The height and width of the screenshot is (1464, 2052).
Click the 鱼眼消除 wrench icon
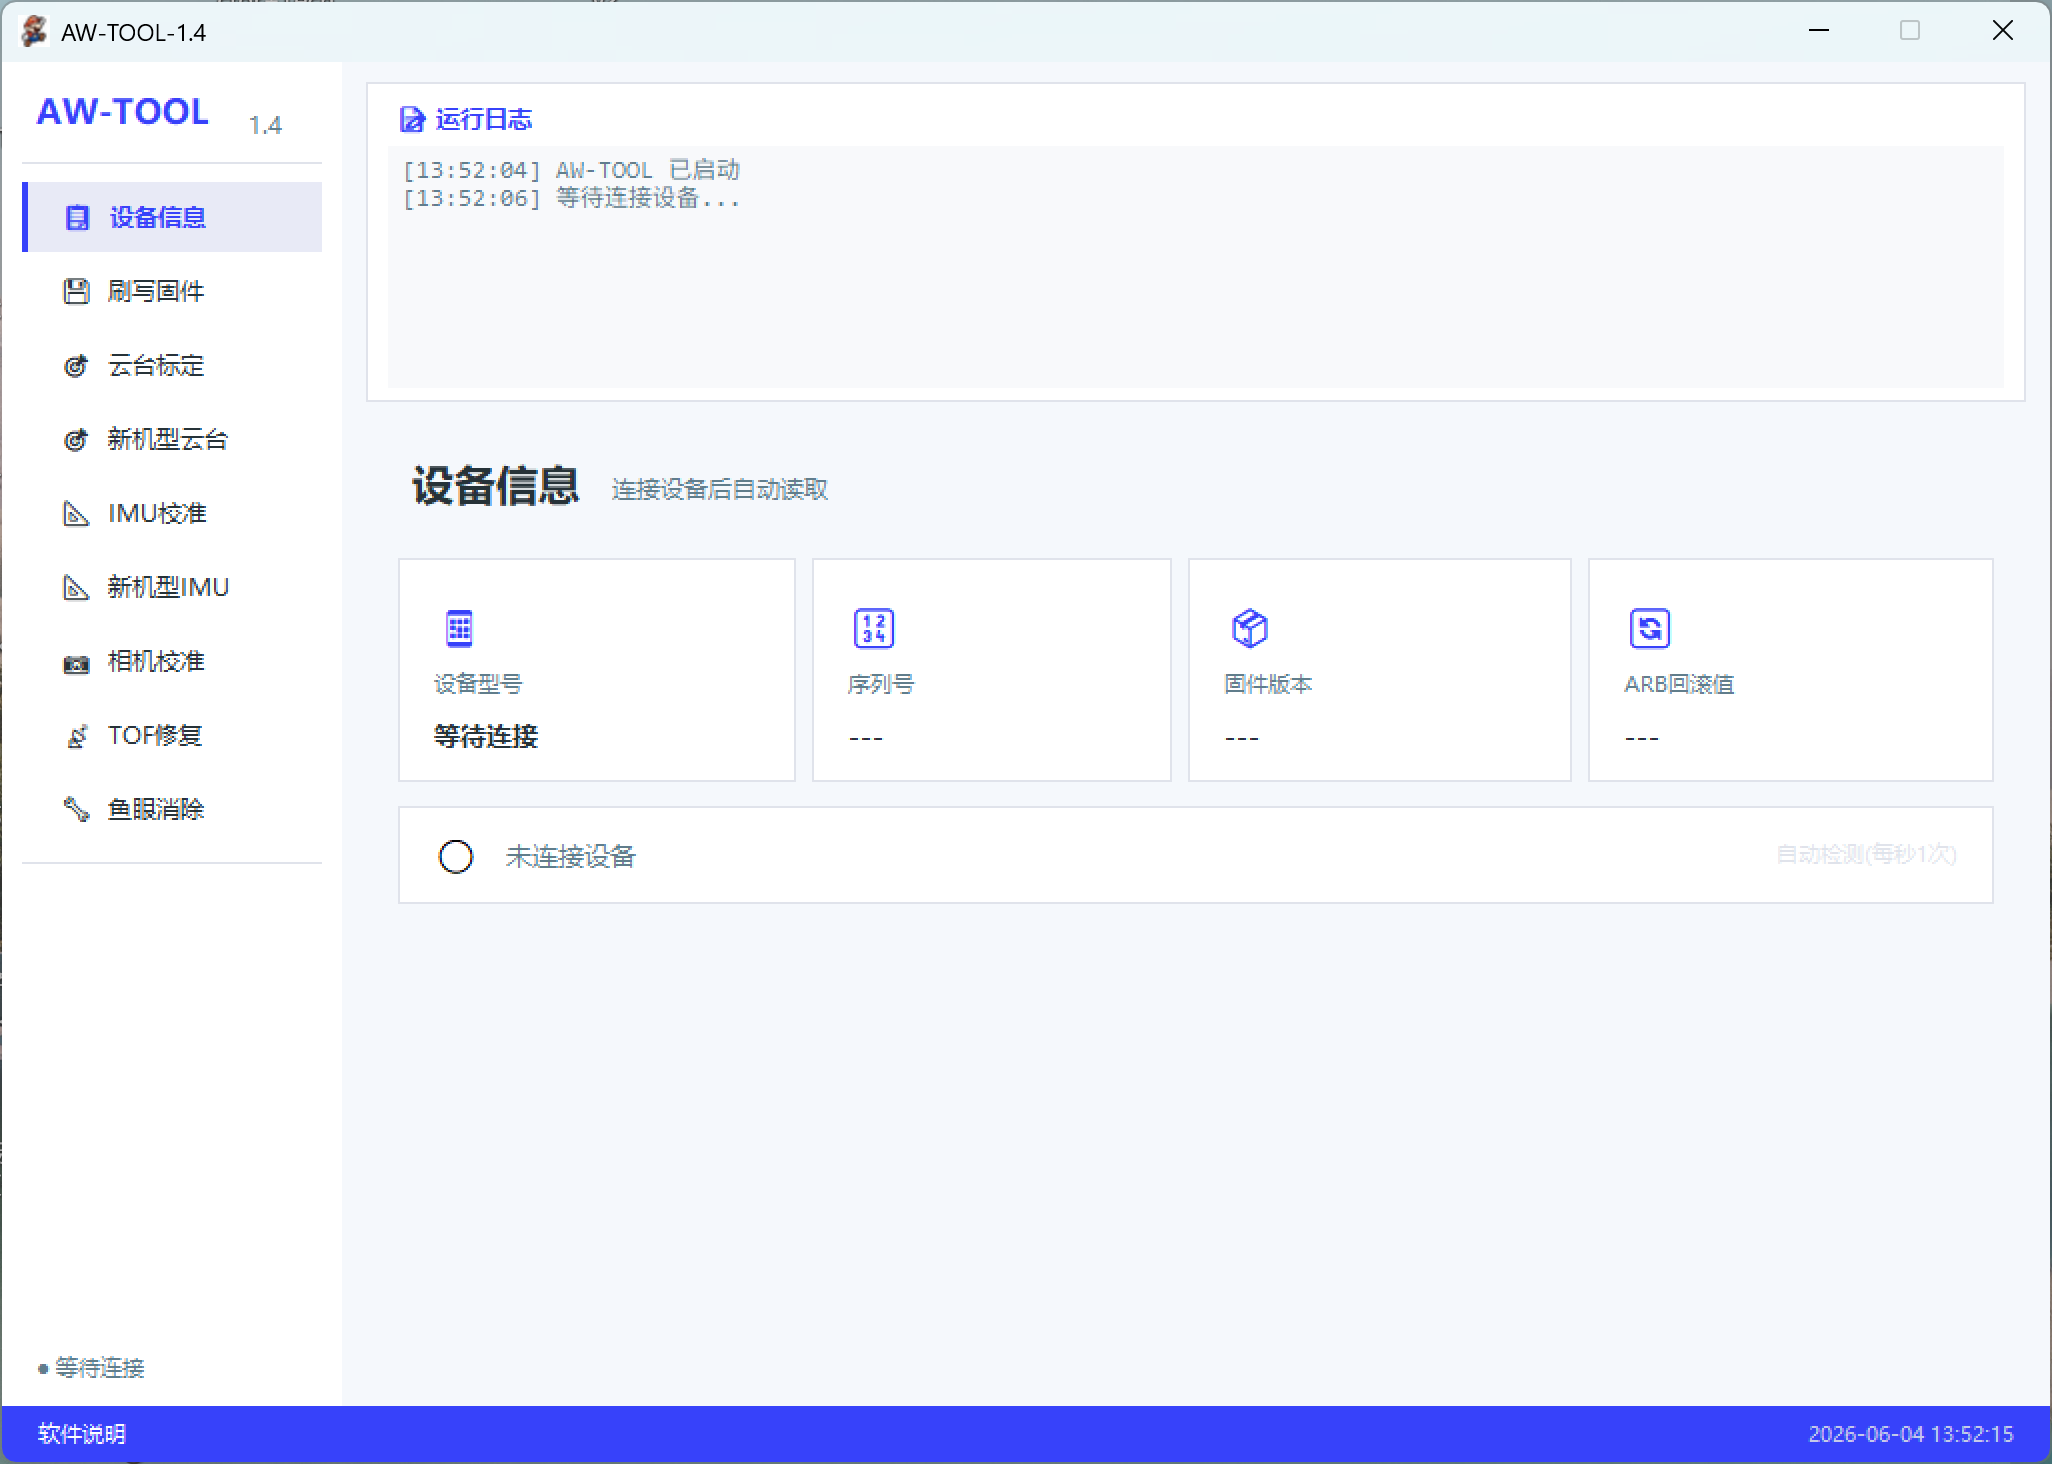pos(76,809)
